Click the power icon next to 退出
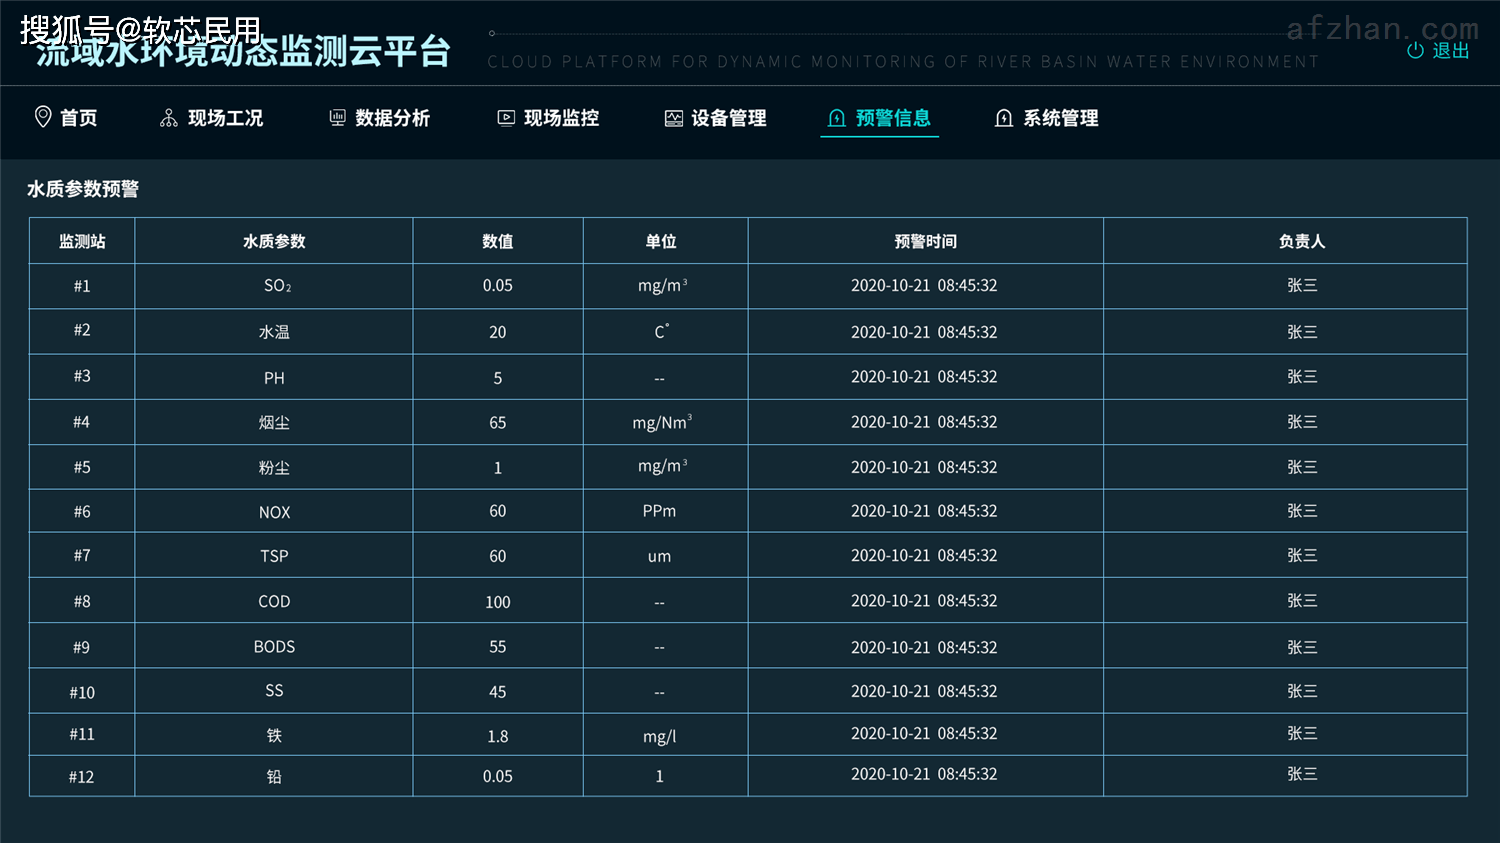Image resolution: width=1500 pixels, height=843 pixels. pos(1414,50)
